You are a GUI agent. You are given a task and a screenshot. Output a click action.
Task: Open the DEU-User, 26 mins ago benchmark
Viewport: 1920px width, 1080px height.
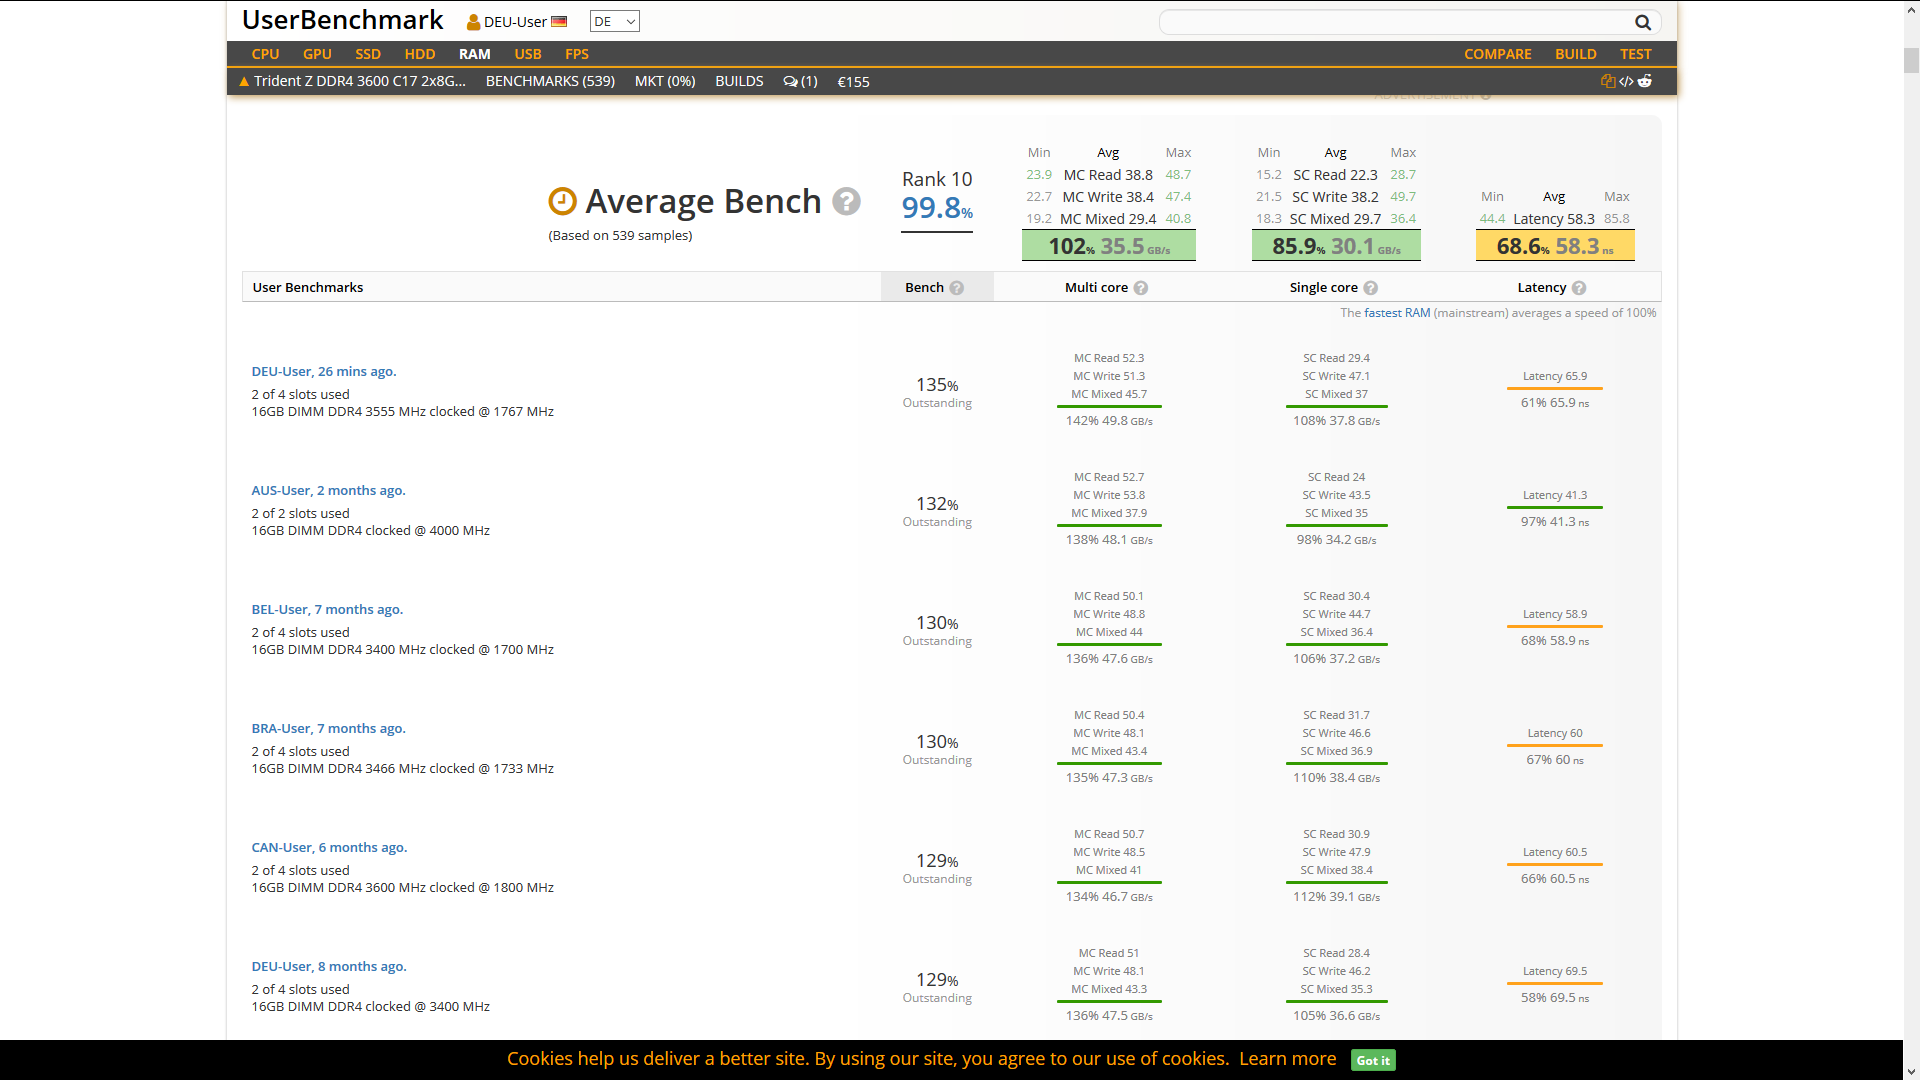click(x=323, y=371)
